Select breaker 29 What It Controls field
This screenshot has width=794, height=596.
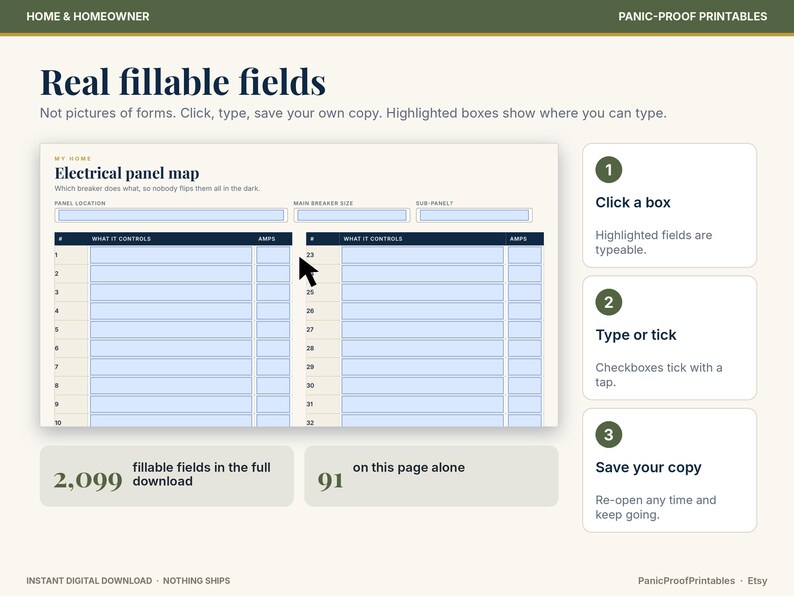click(422, 367)
